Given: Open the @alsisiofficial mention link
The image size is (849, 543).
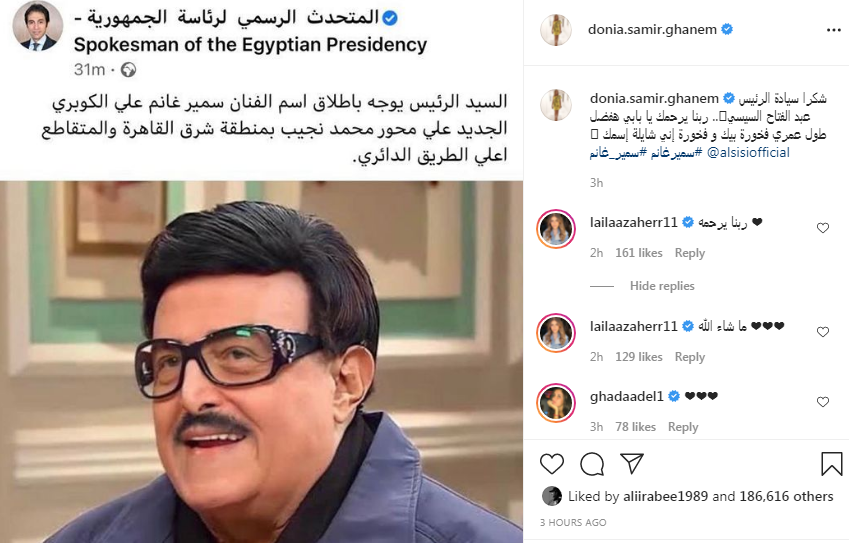Looking at the screenshot, I should click(x=748, y=153).
